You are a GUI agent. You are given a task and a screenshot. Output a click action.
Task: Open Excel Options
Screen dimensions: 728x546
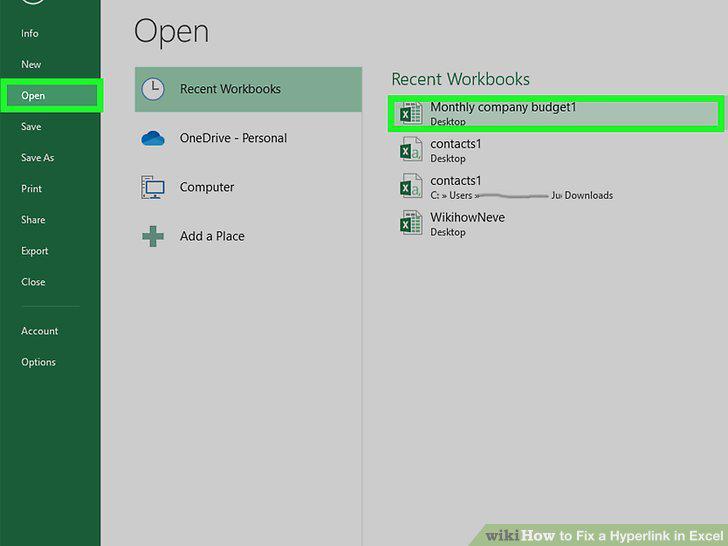39,362
